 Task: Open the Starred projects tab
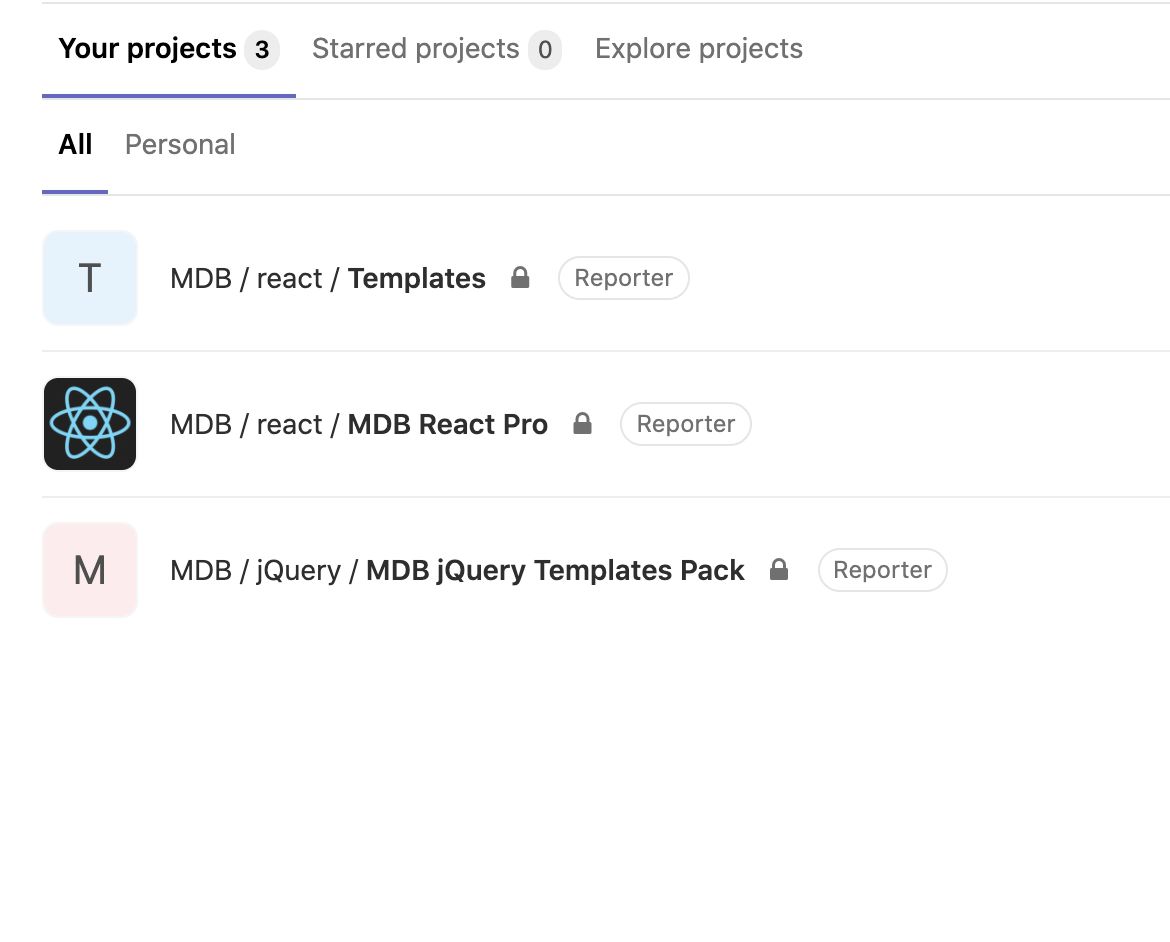click(x=437, y=49)
